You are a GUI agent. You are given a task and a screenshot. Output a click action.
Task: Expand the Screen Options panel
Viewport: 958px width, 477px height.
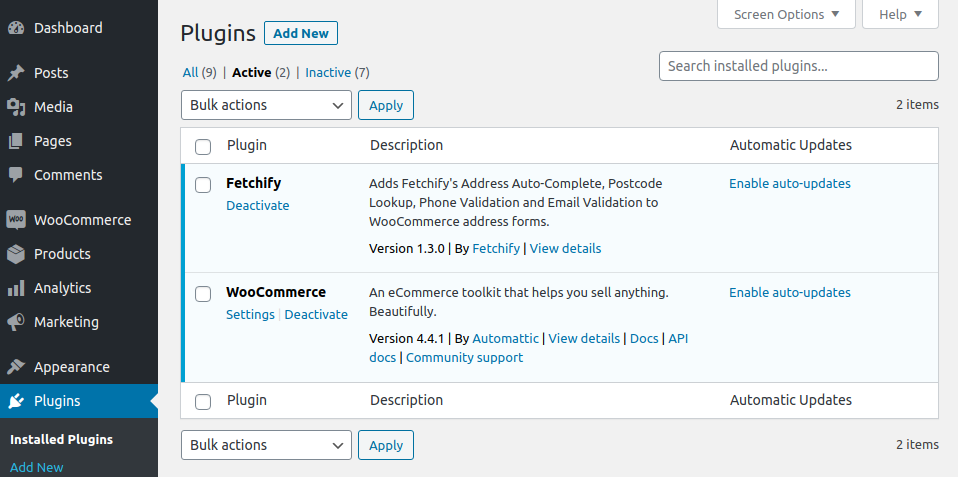tap(786, 14)
